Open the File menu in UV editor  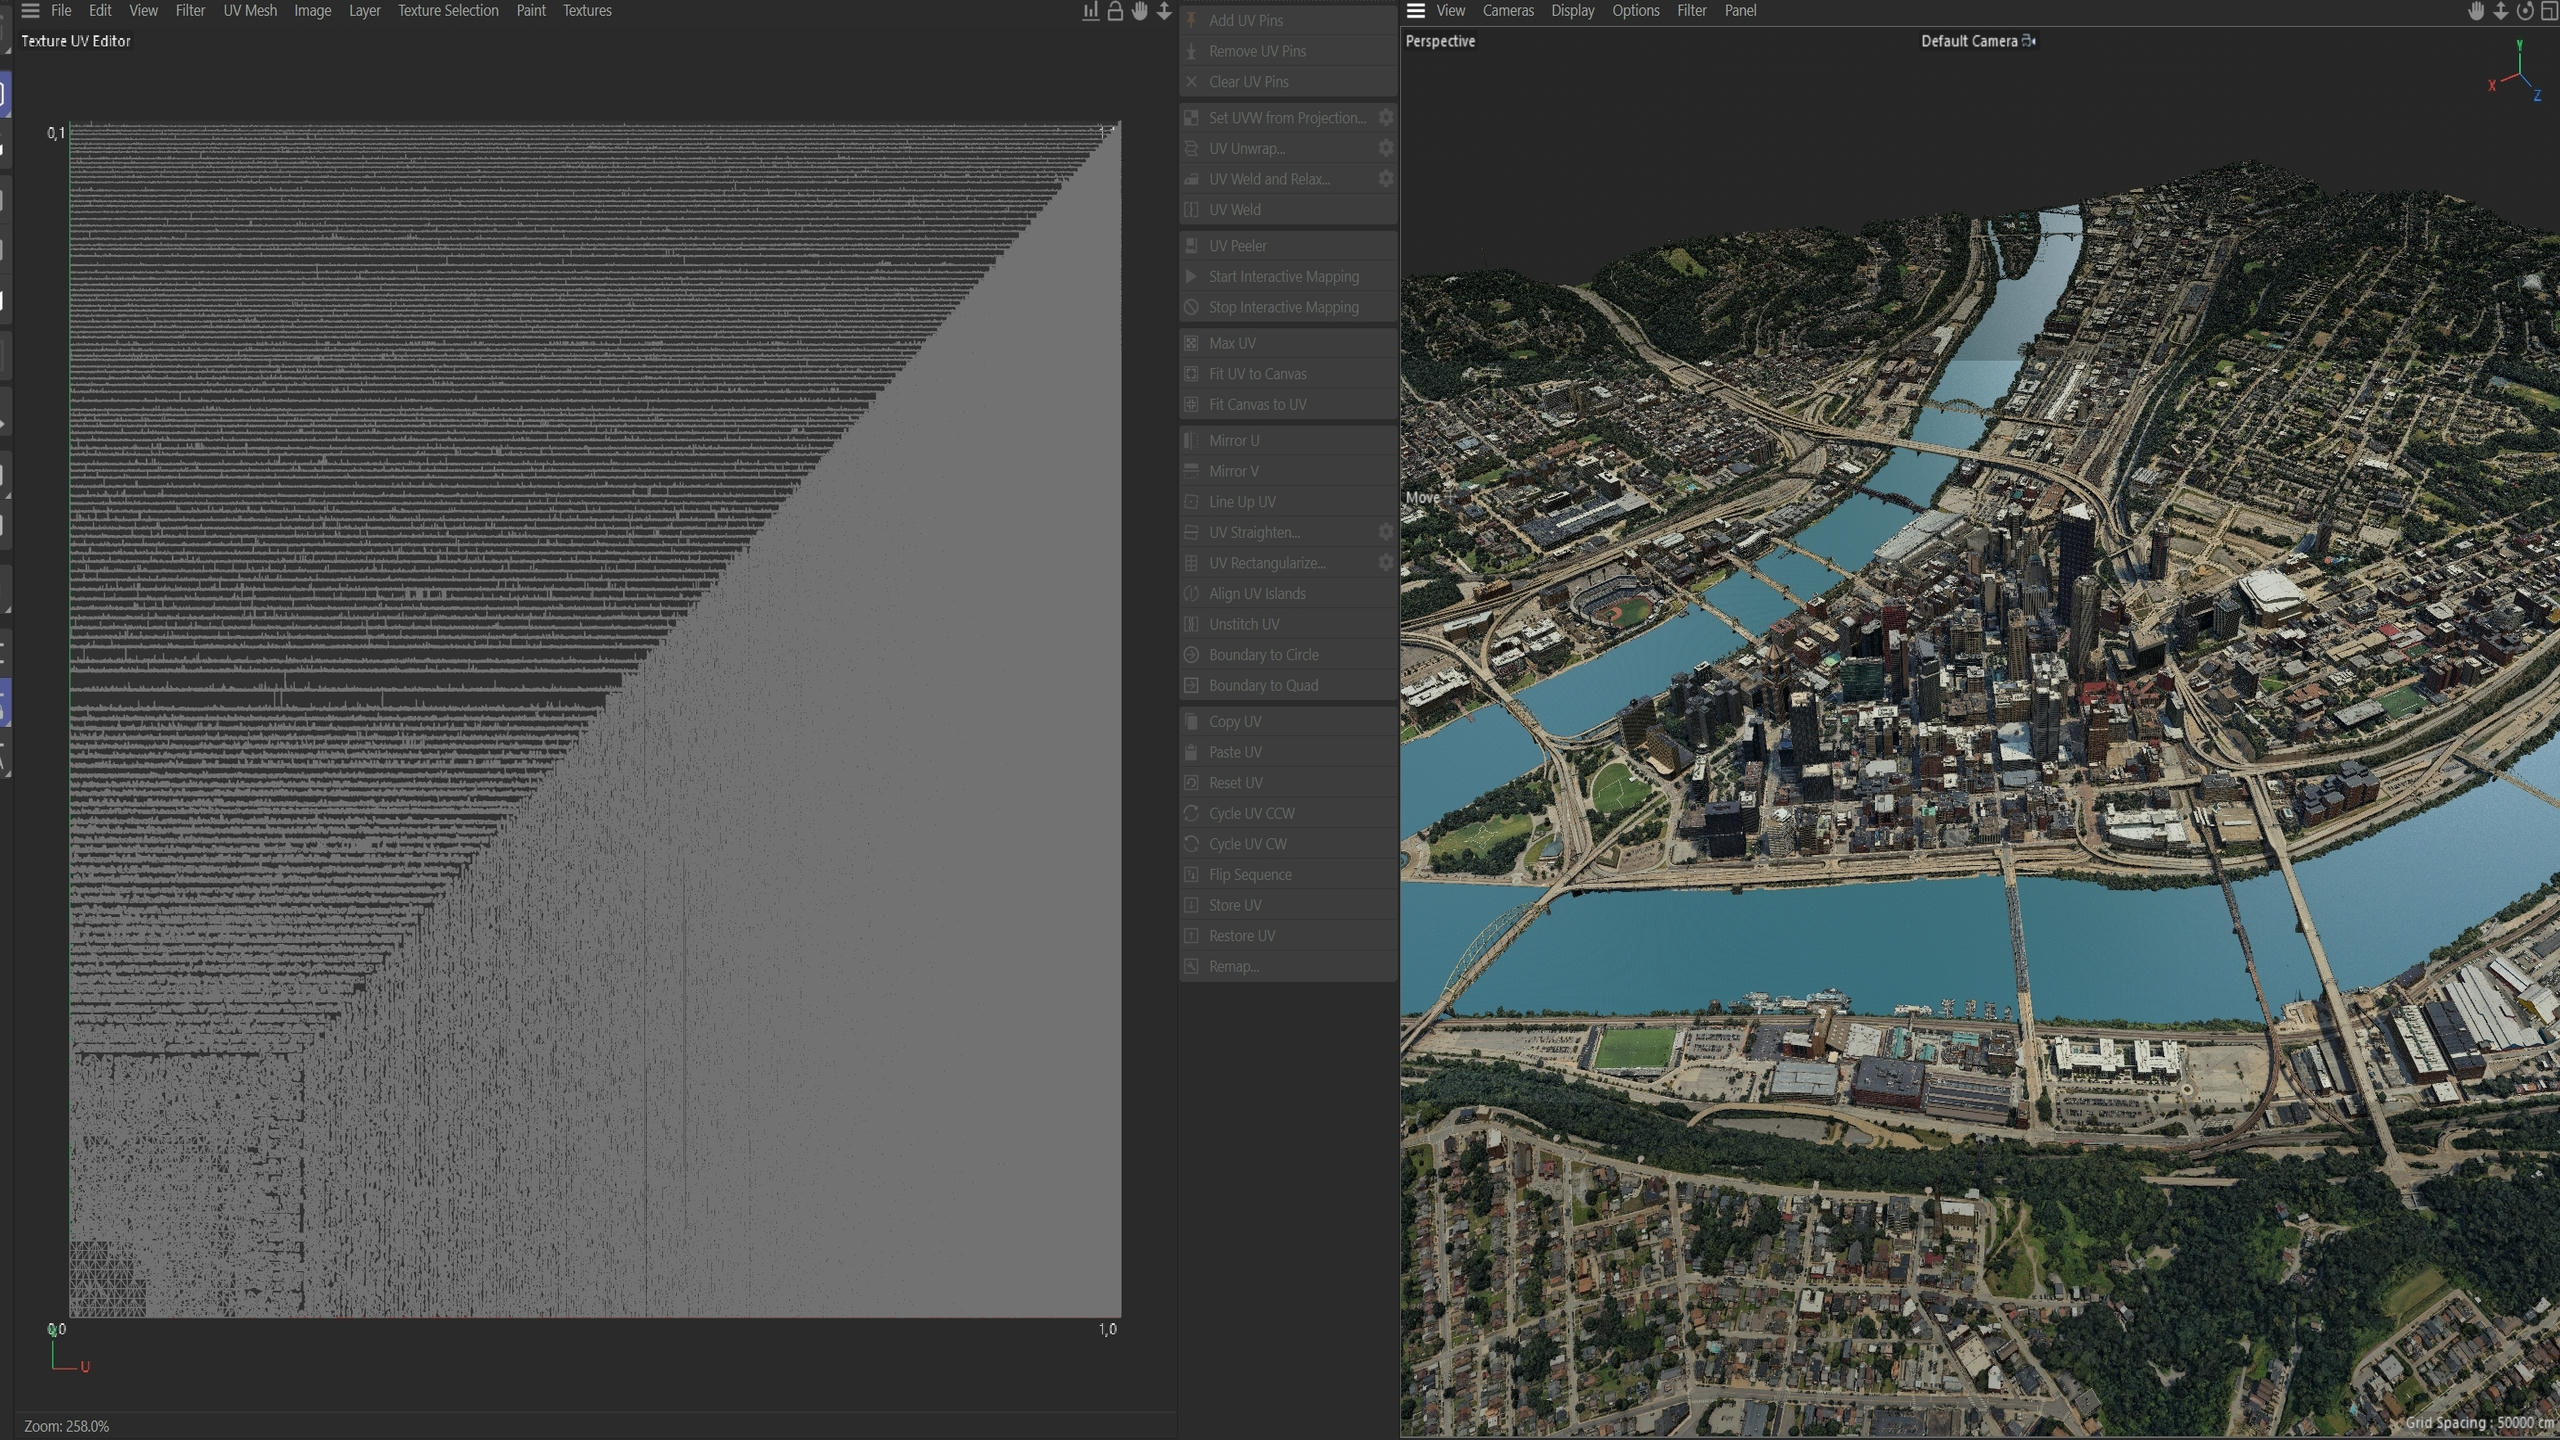(61, 11)
